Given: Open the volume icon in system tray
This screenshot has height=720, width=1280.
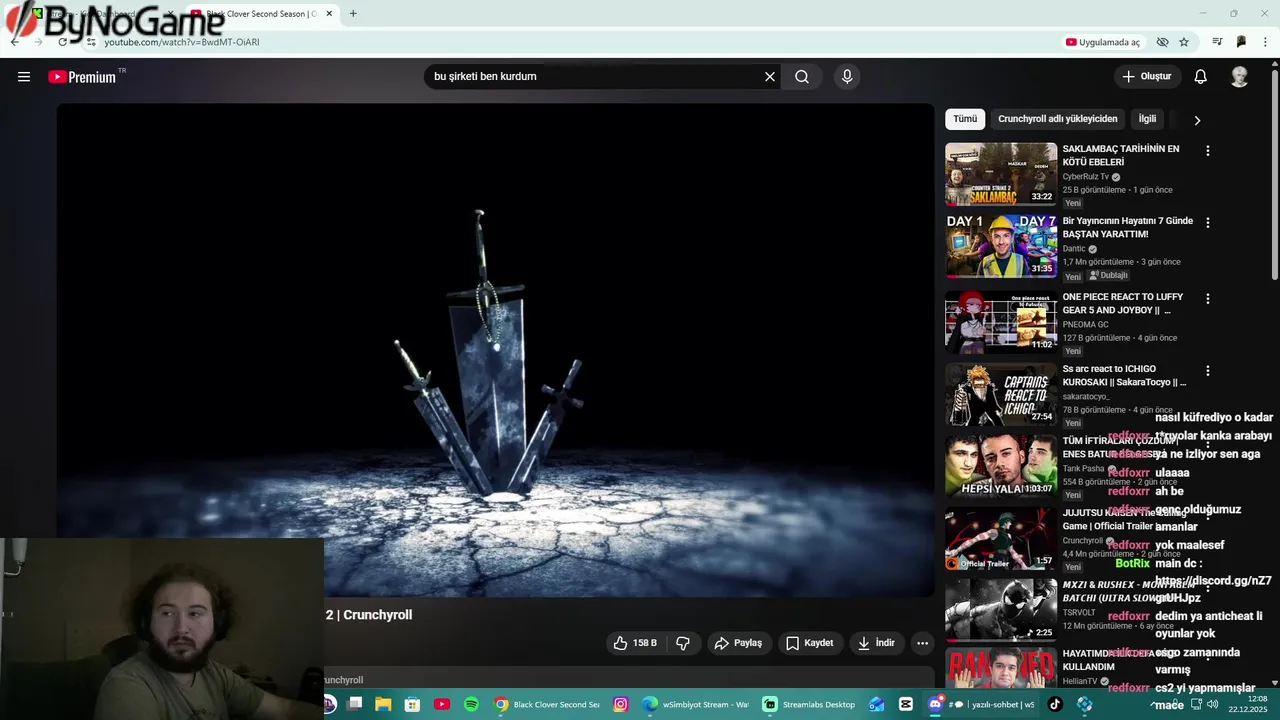Looking at the screenshot, I should (x=1213, y=704).
